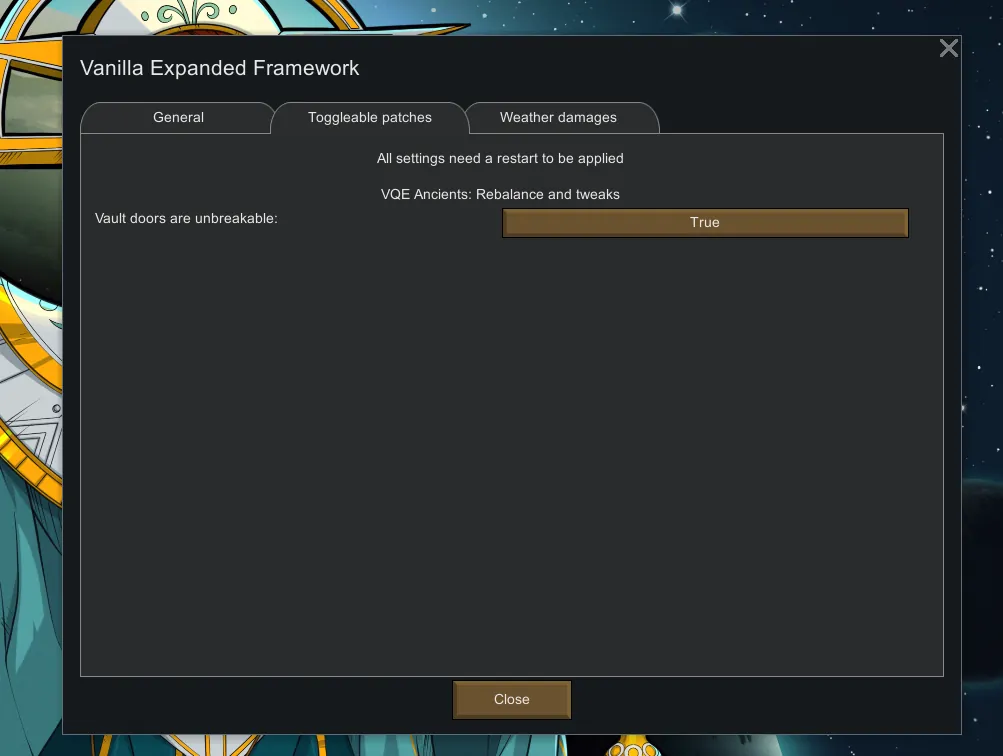
Task: Click the 'Vault doors are unbreakable' label
Action: click(186, 218)
